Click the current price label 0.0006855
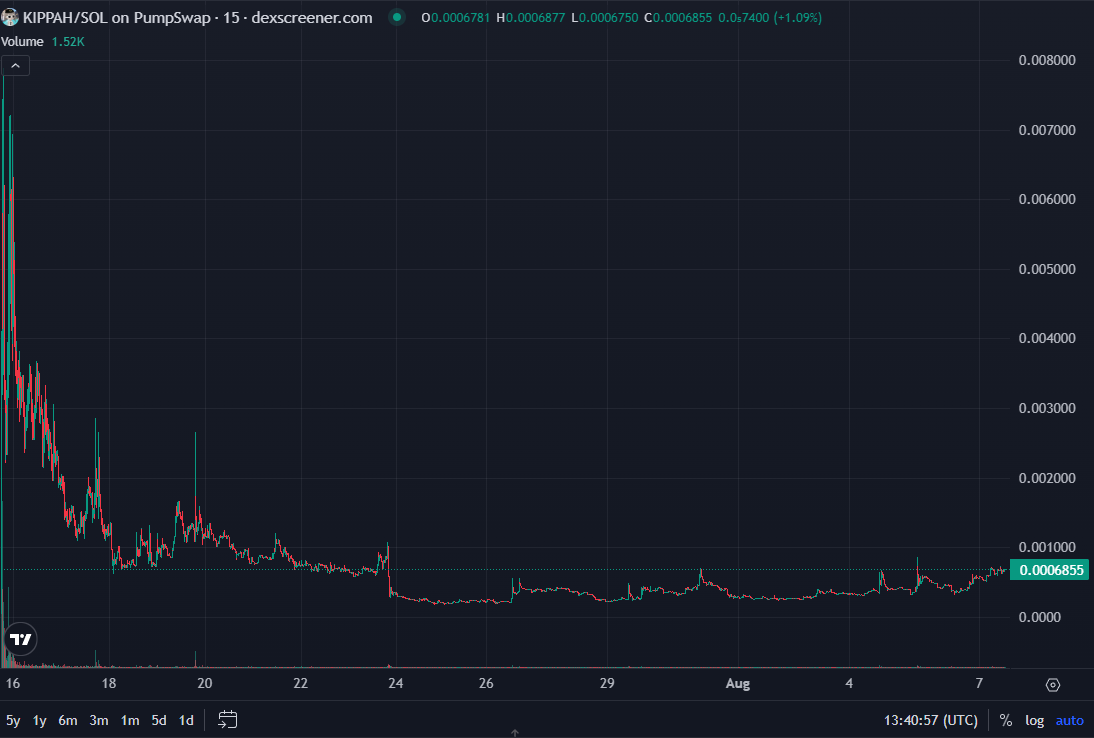Viewport: 1094px width, 738px height. [x=1046, y=570]
